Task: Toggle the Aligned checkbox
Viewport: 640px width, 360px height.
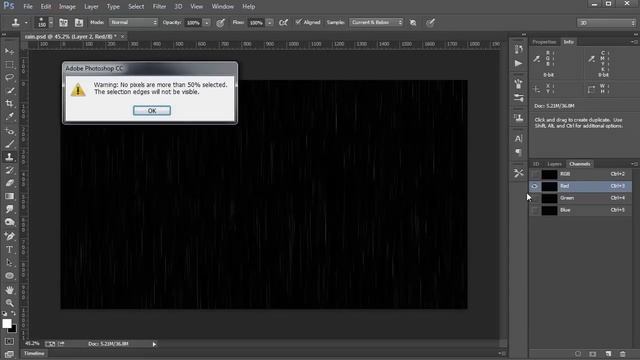Action: 298,22
